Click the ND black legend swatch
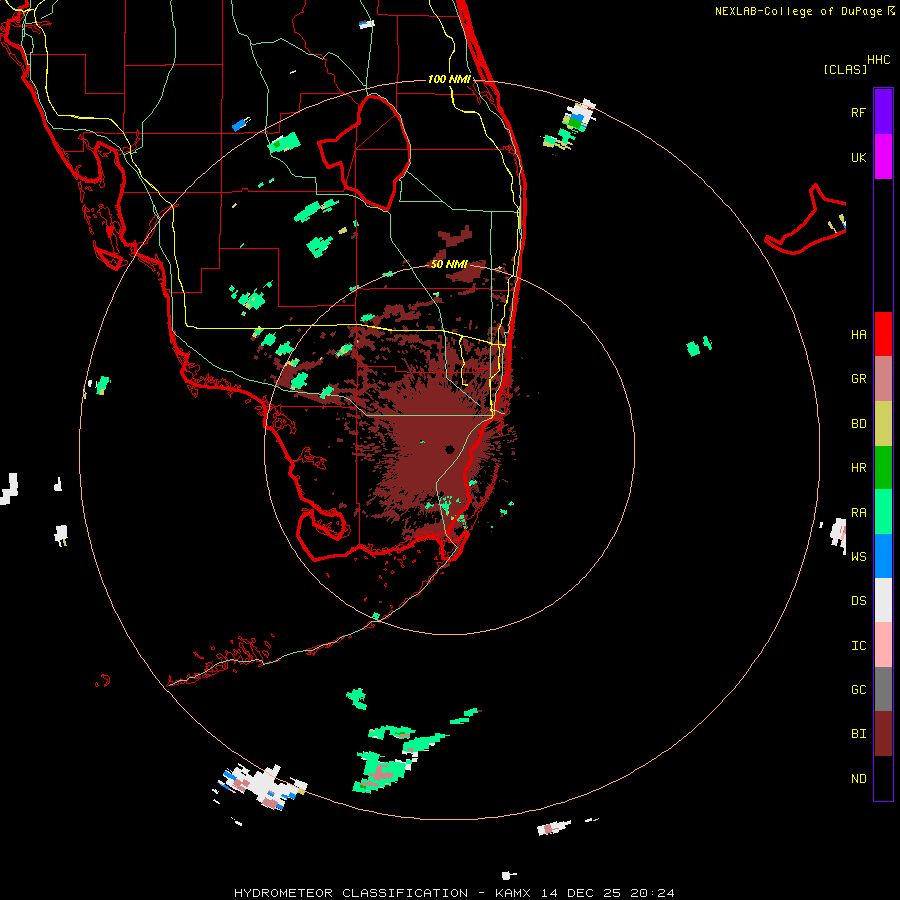 [883, 778]
